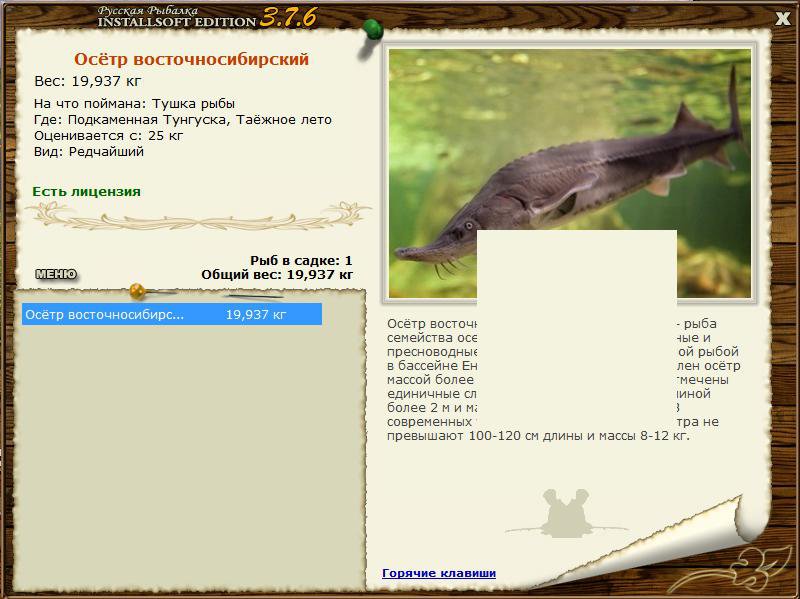Click the sturgeon photo thumbnail
The image size is (800, 599).
[x=570, y=173]
